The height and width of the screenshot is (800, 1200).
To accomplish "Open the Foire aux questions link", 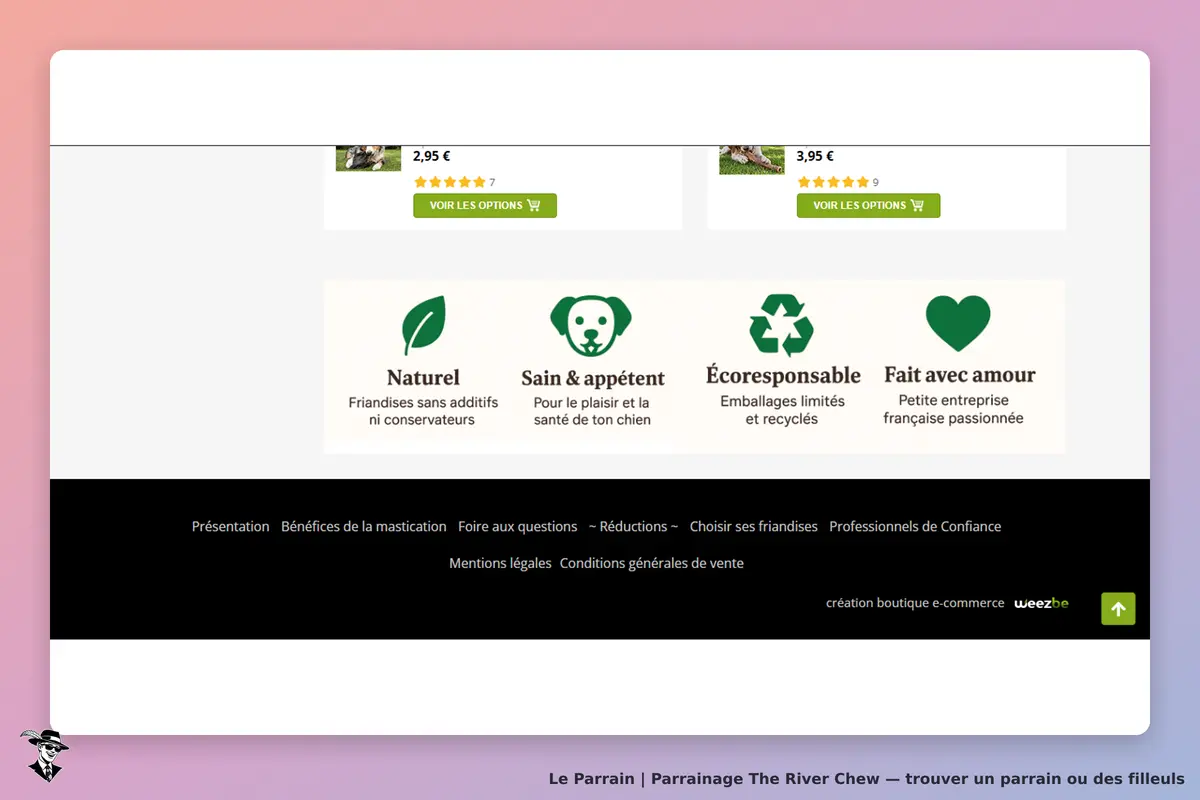I will pos(518,526).
